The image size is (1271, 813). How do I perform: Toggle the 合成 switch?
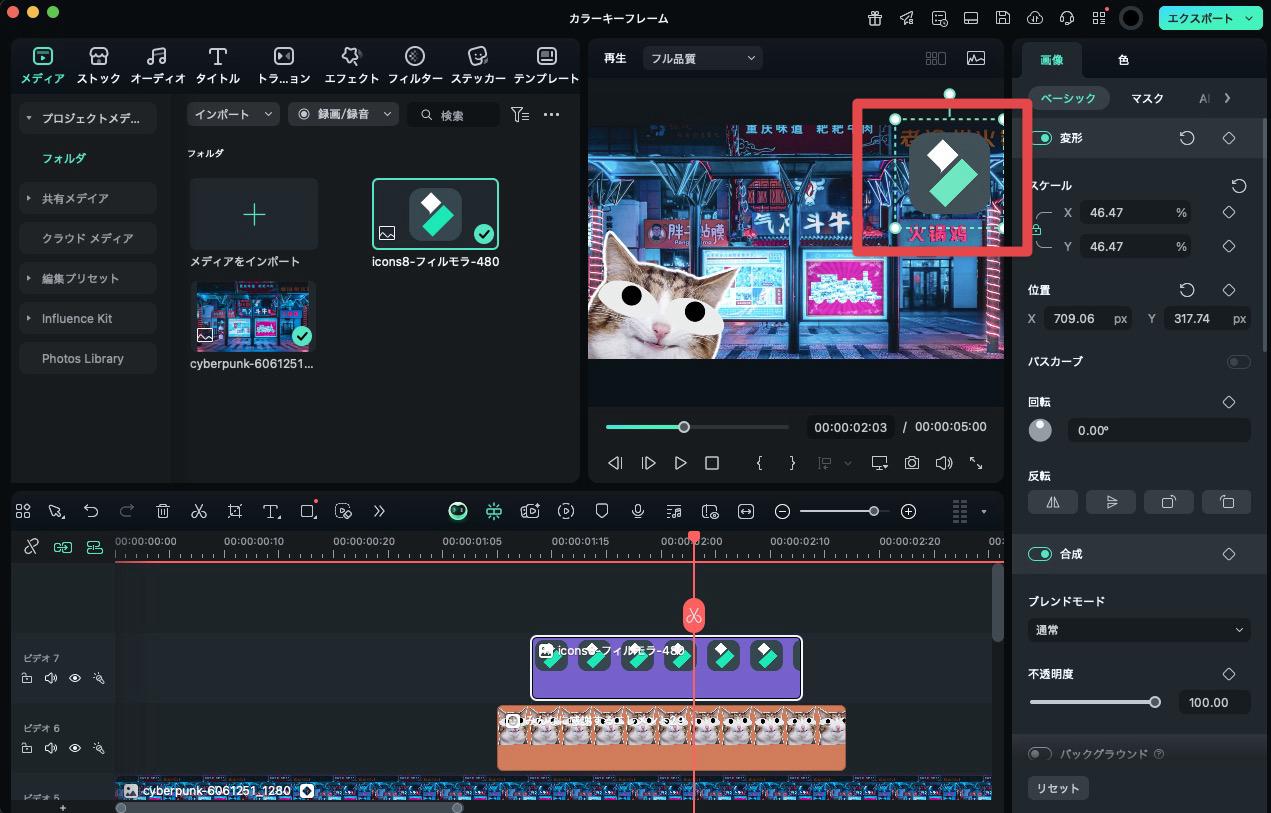[x=1041, y=554]
